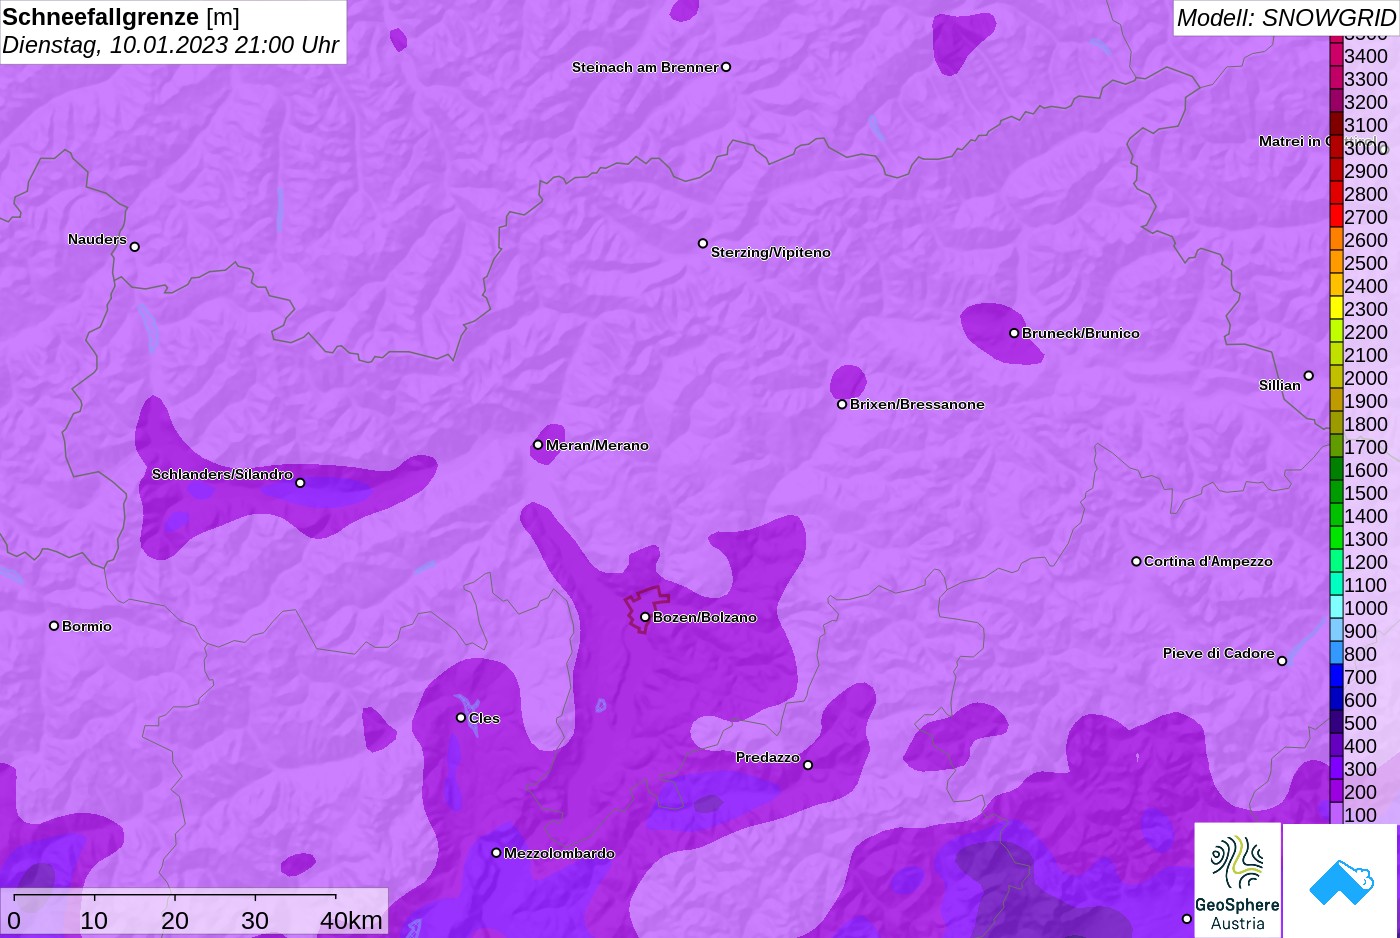This screenshot has height=938, width=1400.
Task: Click the '40km' scale bar label
Action: 351,920
